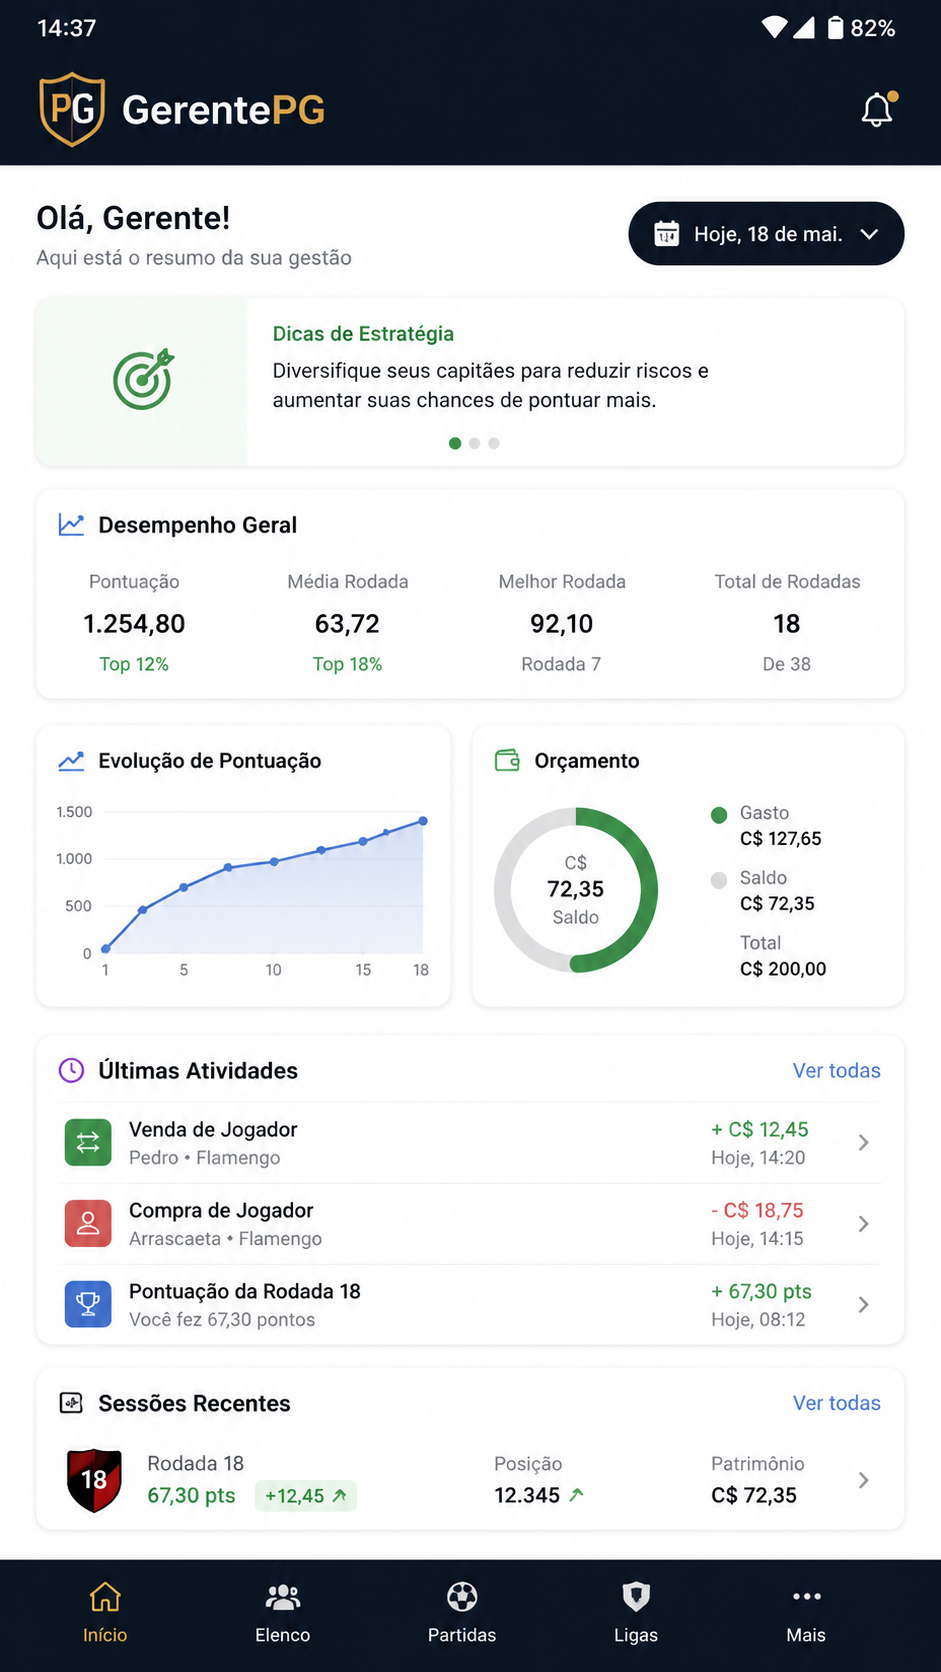Click the + 67,30 pts amount
This screenshot has width=941, height=1672.
point(761,1291)
